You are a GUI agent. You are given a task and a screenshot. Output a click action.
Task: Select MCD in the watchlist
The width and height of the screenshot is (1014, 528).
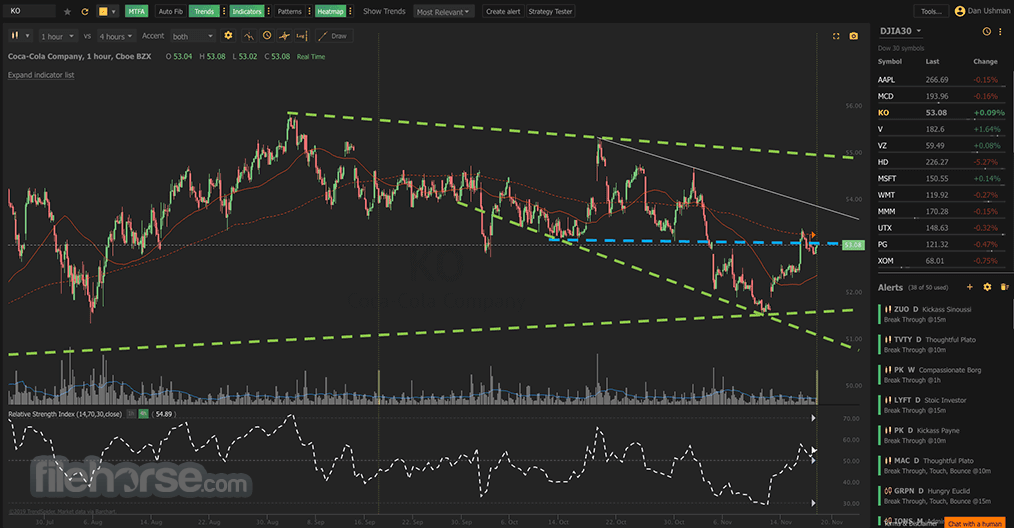pyautogui.click(x=942, y=96)
